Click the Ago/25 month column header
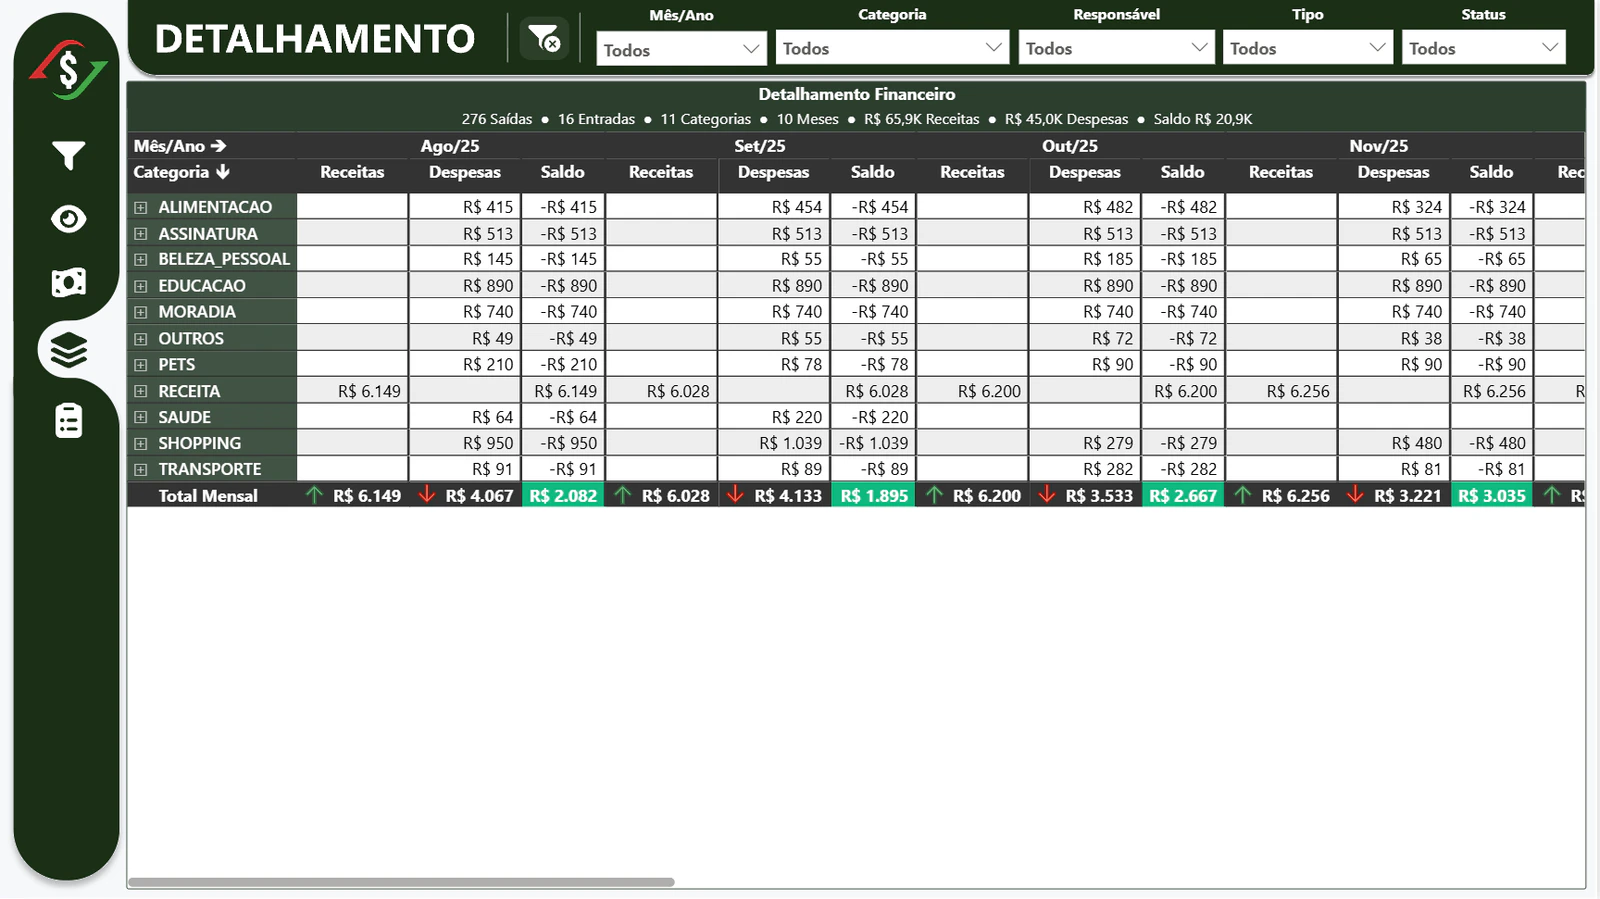The height and width of the screenshot is (899, 1600). point(450,146)
